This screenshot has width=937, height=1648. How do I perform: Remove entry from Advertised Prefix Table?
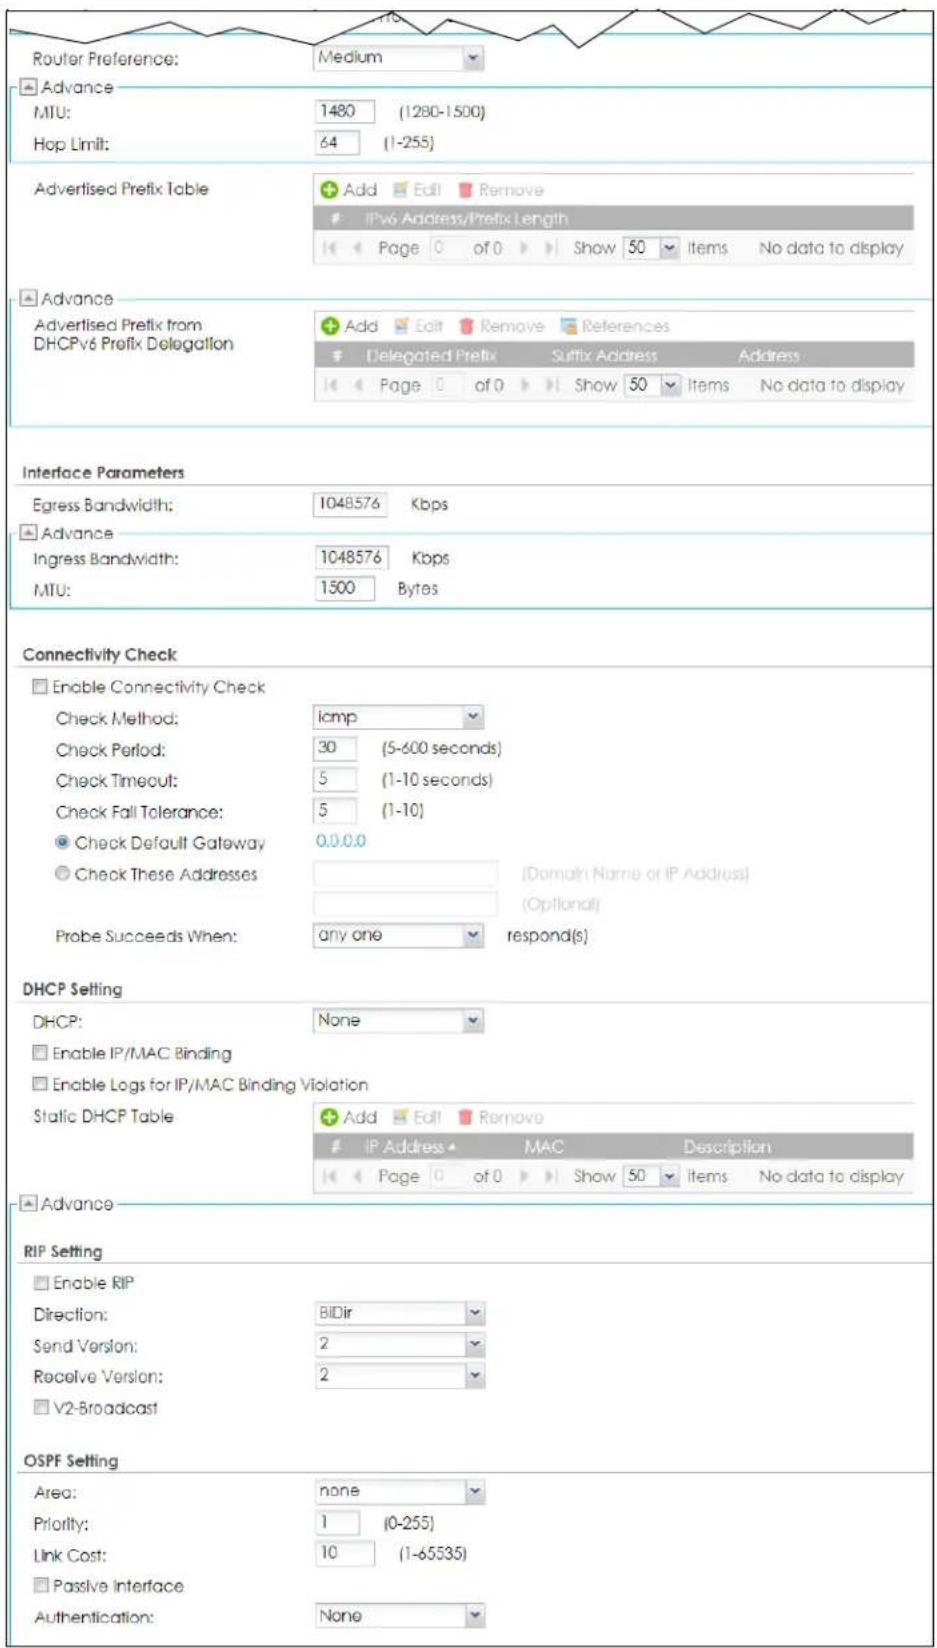501,190
